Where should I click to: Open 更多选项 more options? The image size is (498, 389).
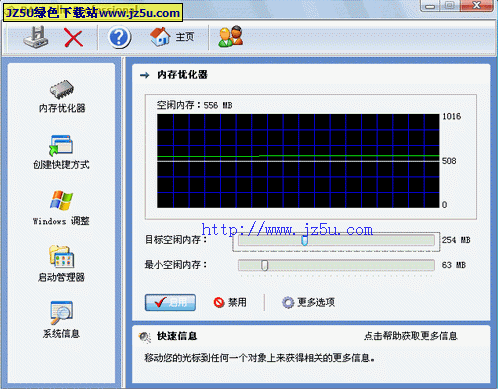(x=308, y=302)
